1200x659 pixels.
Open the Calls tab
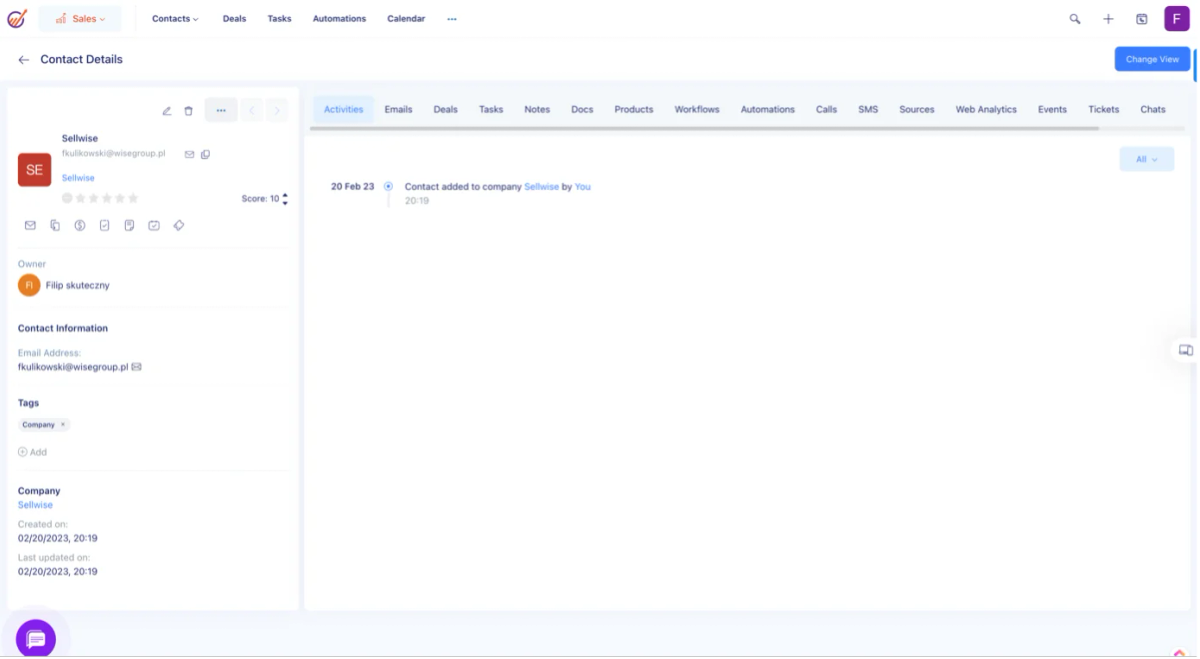826,109
